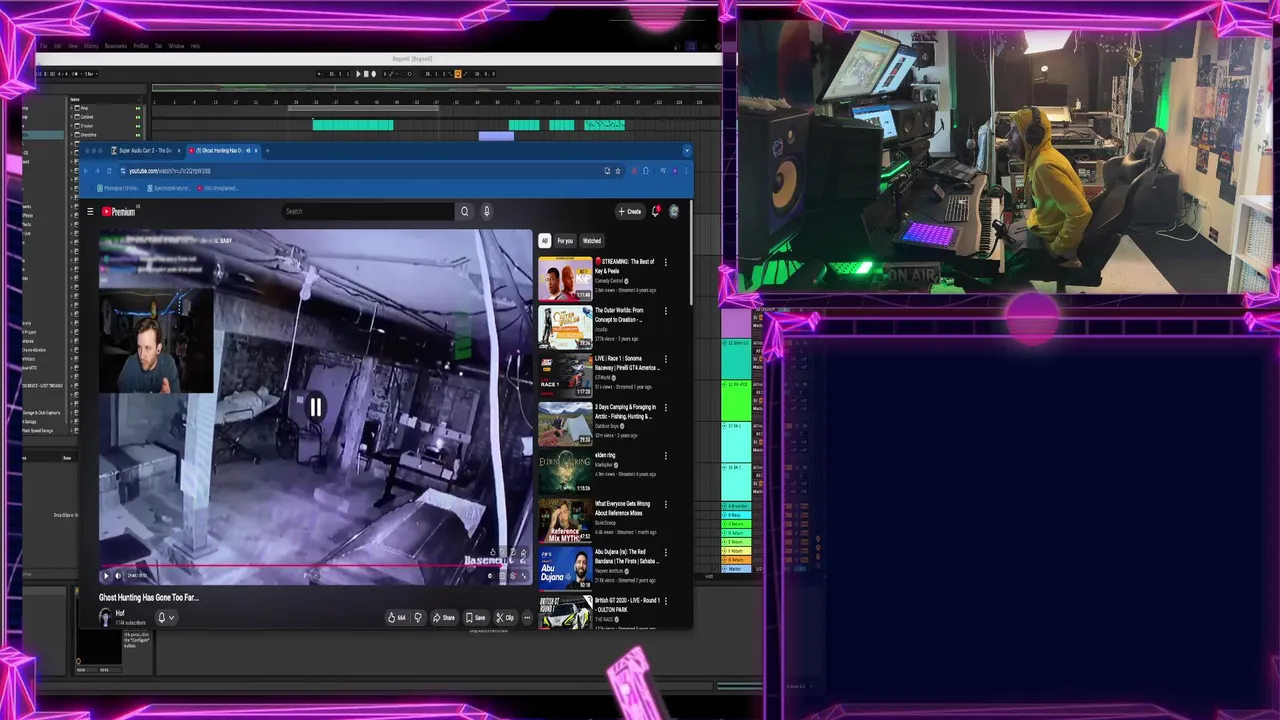The image size is (1280, 720).
Task: Seek using the red video progress bar
Action: tap(315, 566)
